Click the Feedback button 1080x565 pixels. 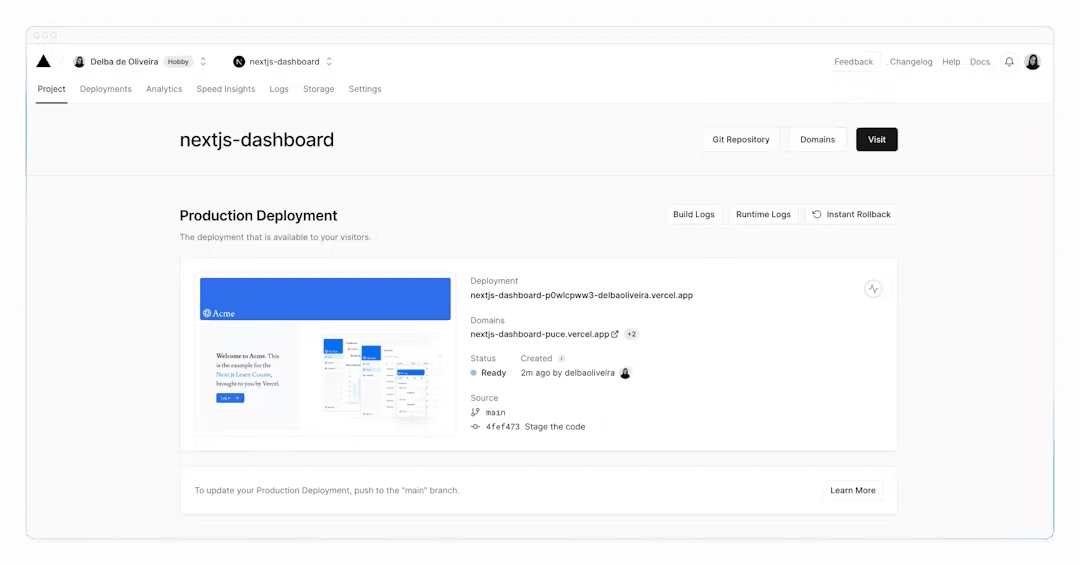(x=853, y=62)
